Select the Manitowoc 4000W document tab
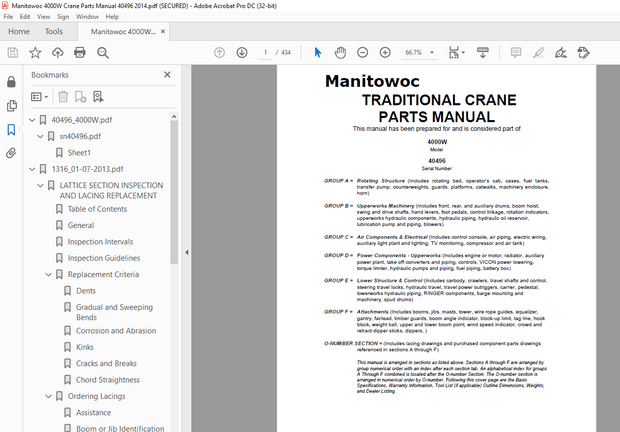The image size is (620, 432). pyautogui.click(x=123, y=32)
